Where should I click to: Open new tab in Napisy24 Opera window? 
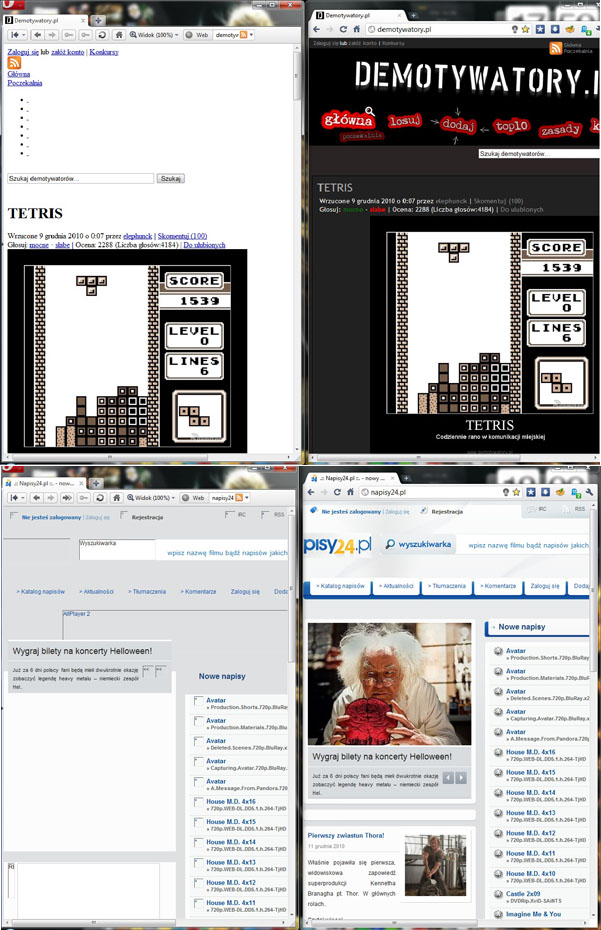click(96, 483)
